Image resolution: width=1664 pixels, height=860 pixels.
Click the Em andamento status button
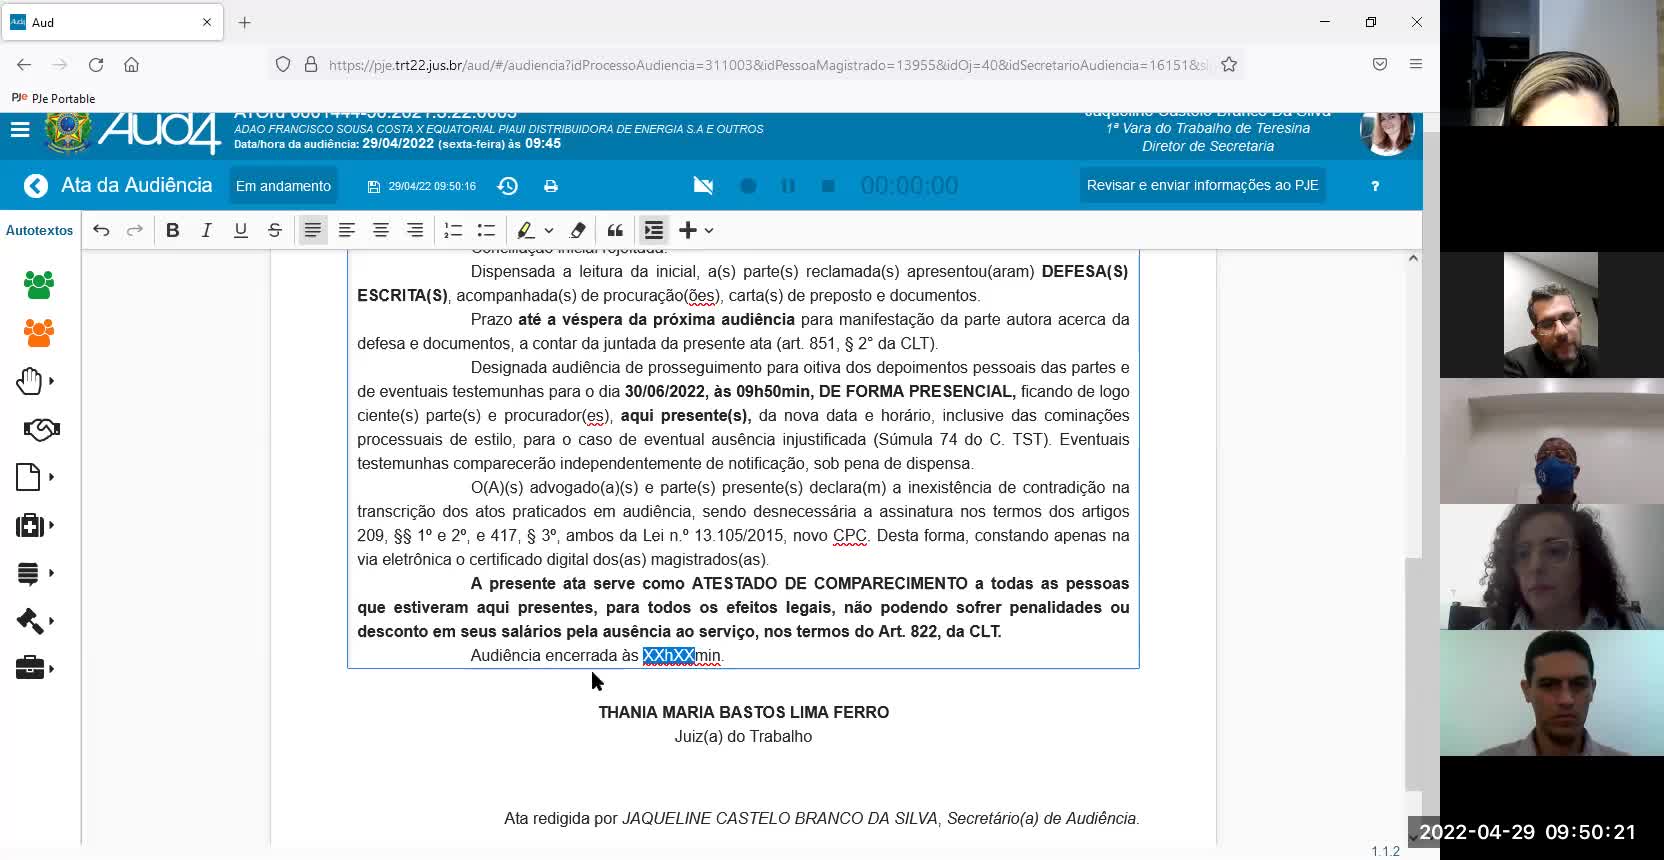click(x=283, y=186)
